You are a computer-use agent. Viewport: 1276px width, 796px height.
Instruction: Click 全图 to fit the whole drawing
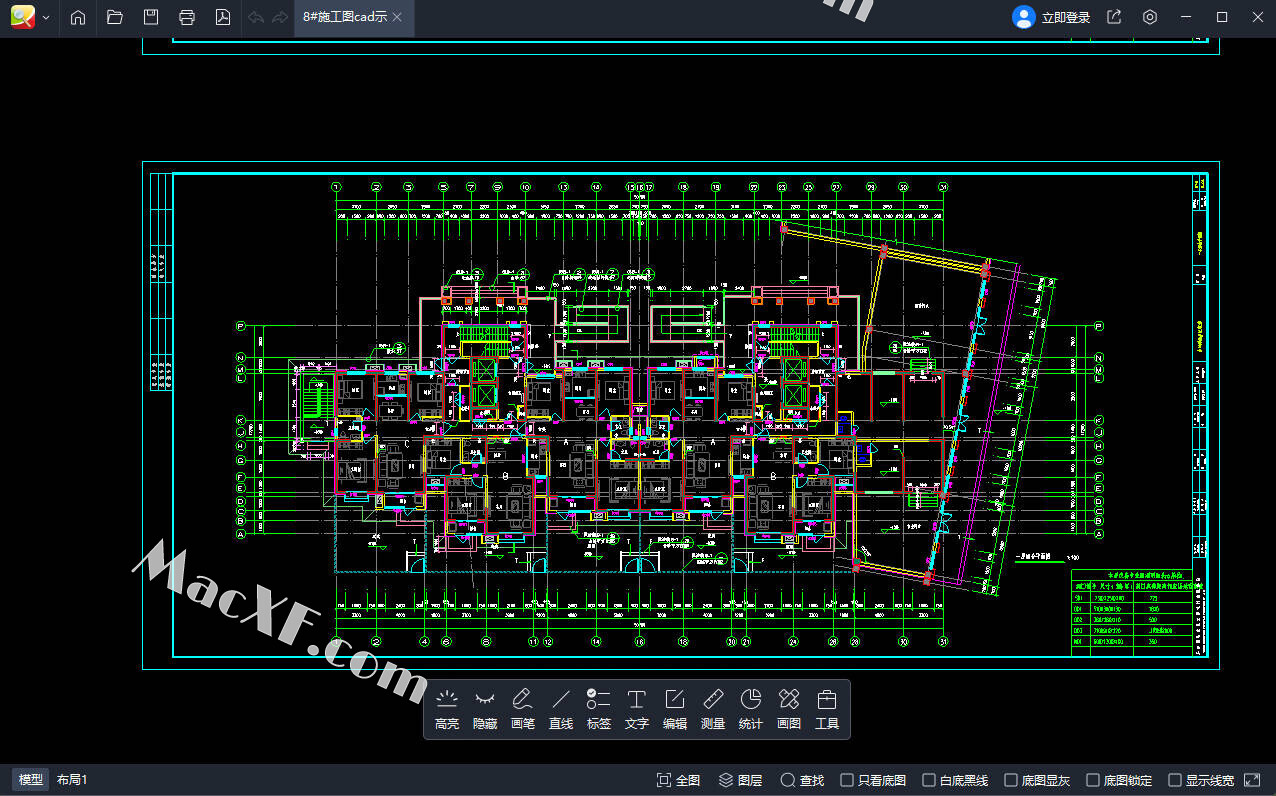click(678, 780)
